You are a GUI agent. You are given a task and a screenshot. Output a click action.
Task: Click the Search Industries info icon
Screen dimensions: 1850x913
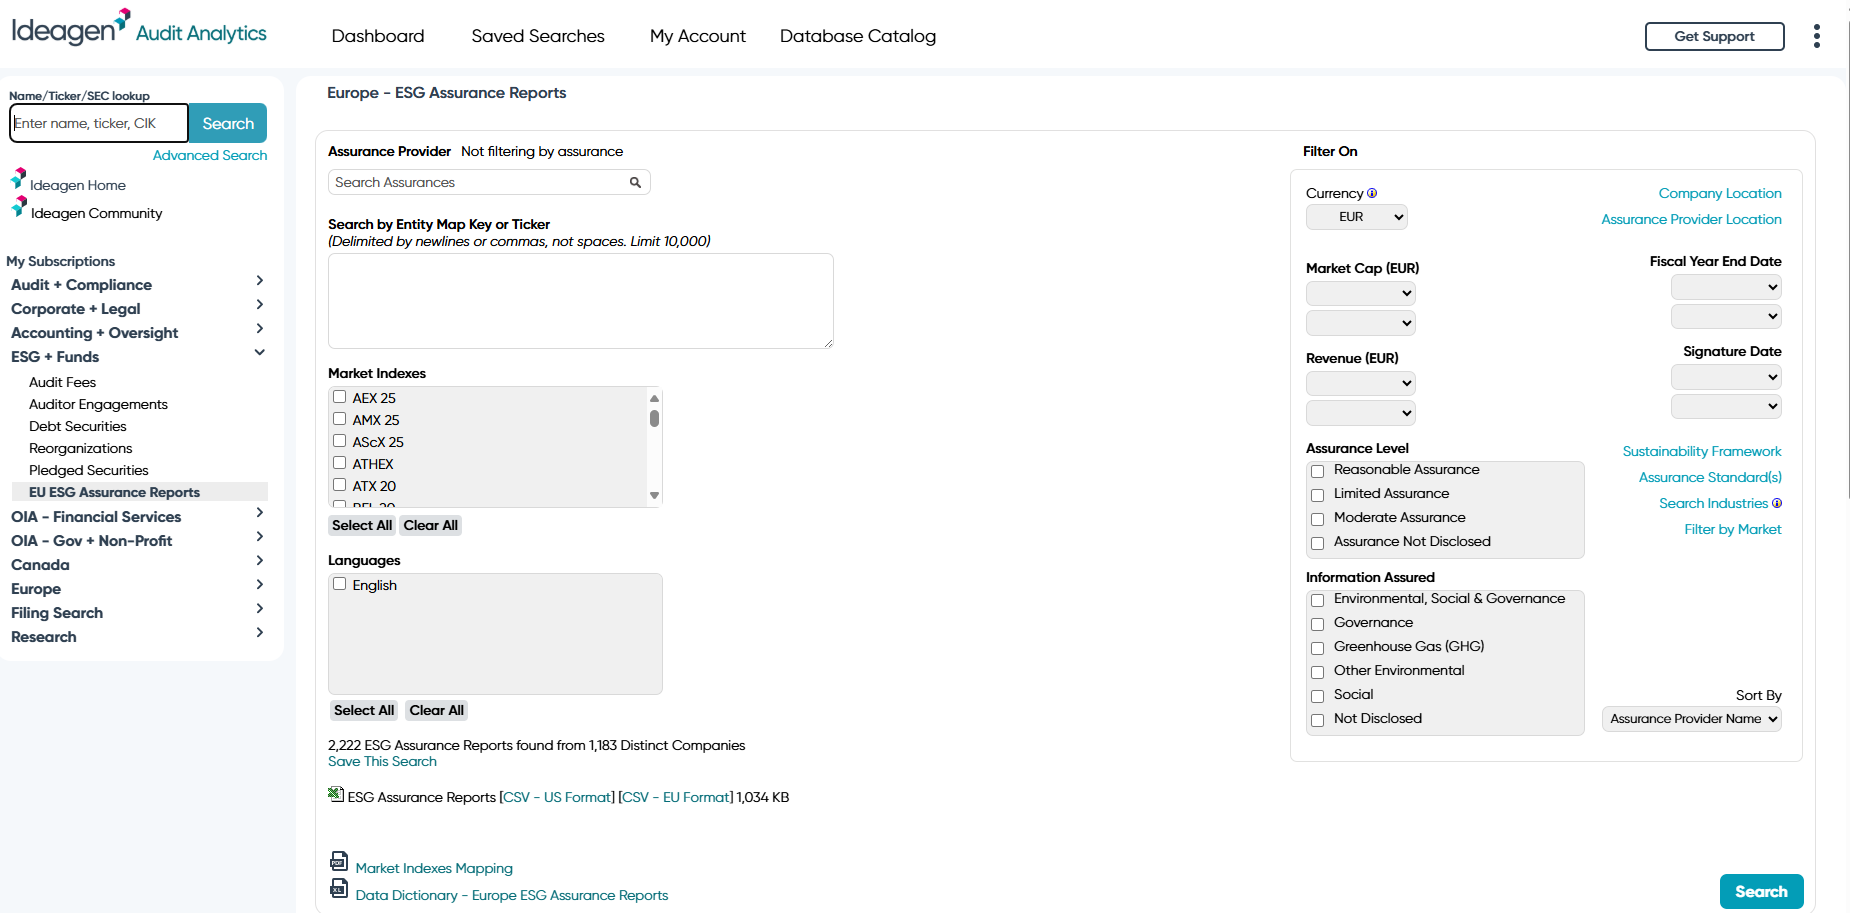click(x=1777, y=503)
